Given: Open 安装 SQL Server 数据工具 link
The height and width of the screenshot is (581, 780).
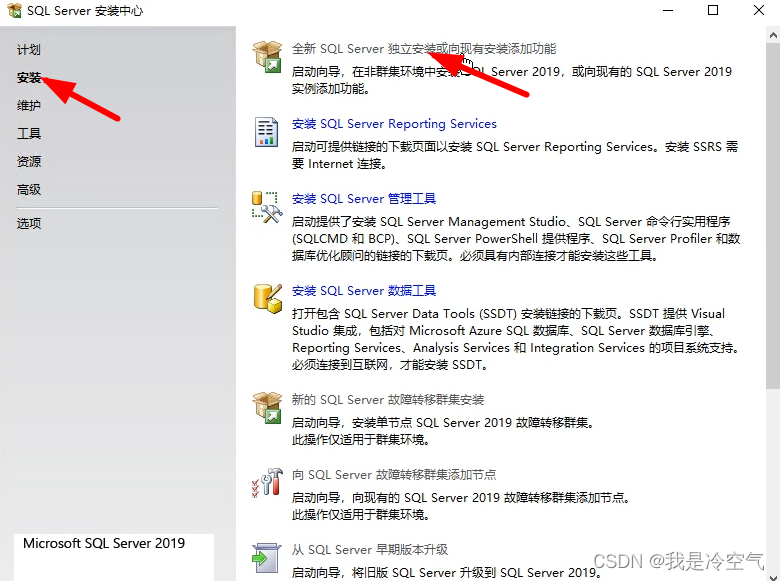Looking at the screenshot, I should (x=364, y=291).
